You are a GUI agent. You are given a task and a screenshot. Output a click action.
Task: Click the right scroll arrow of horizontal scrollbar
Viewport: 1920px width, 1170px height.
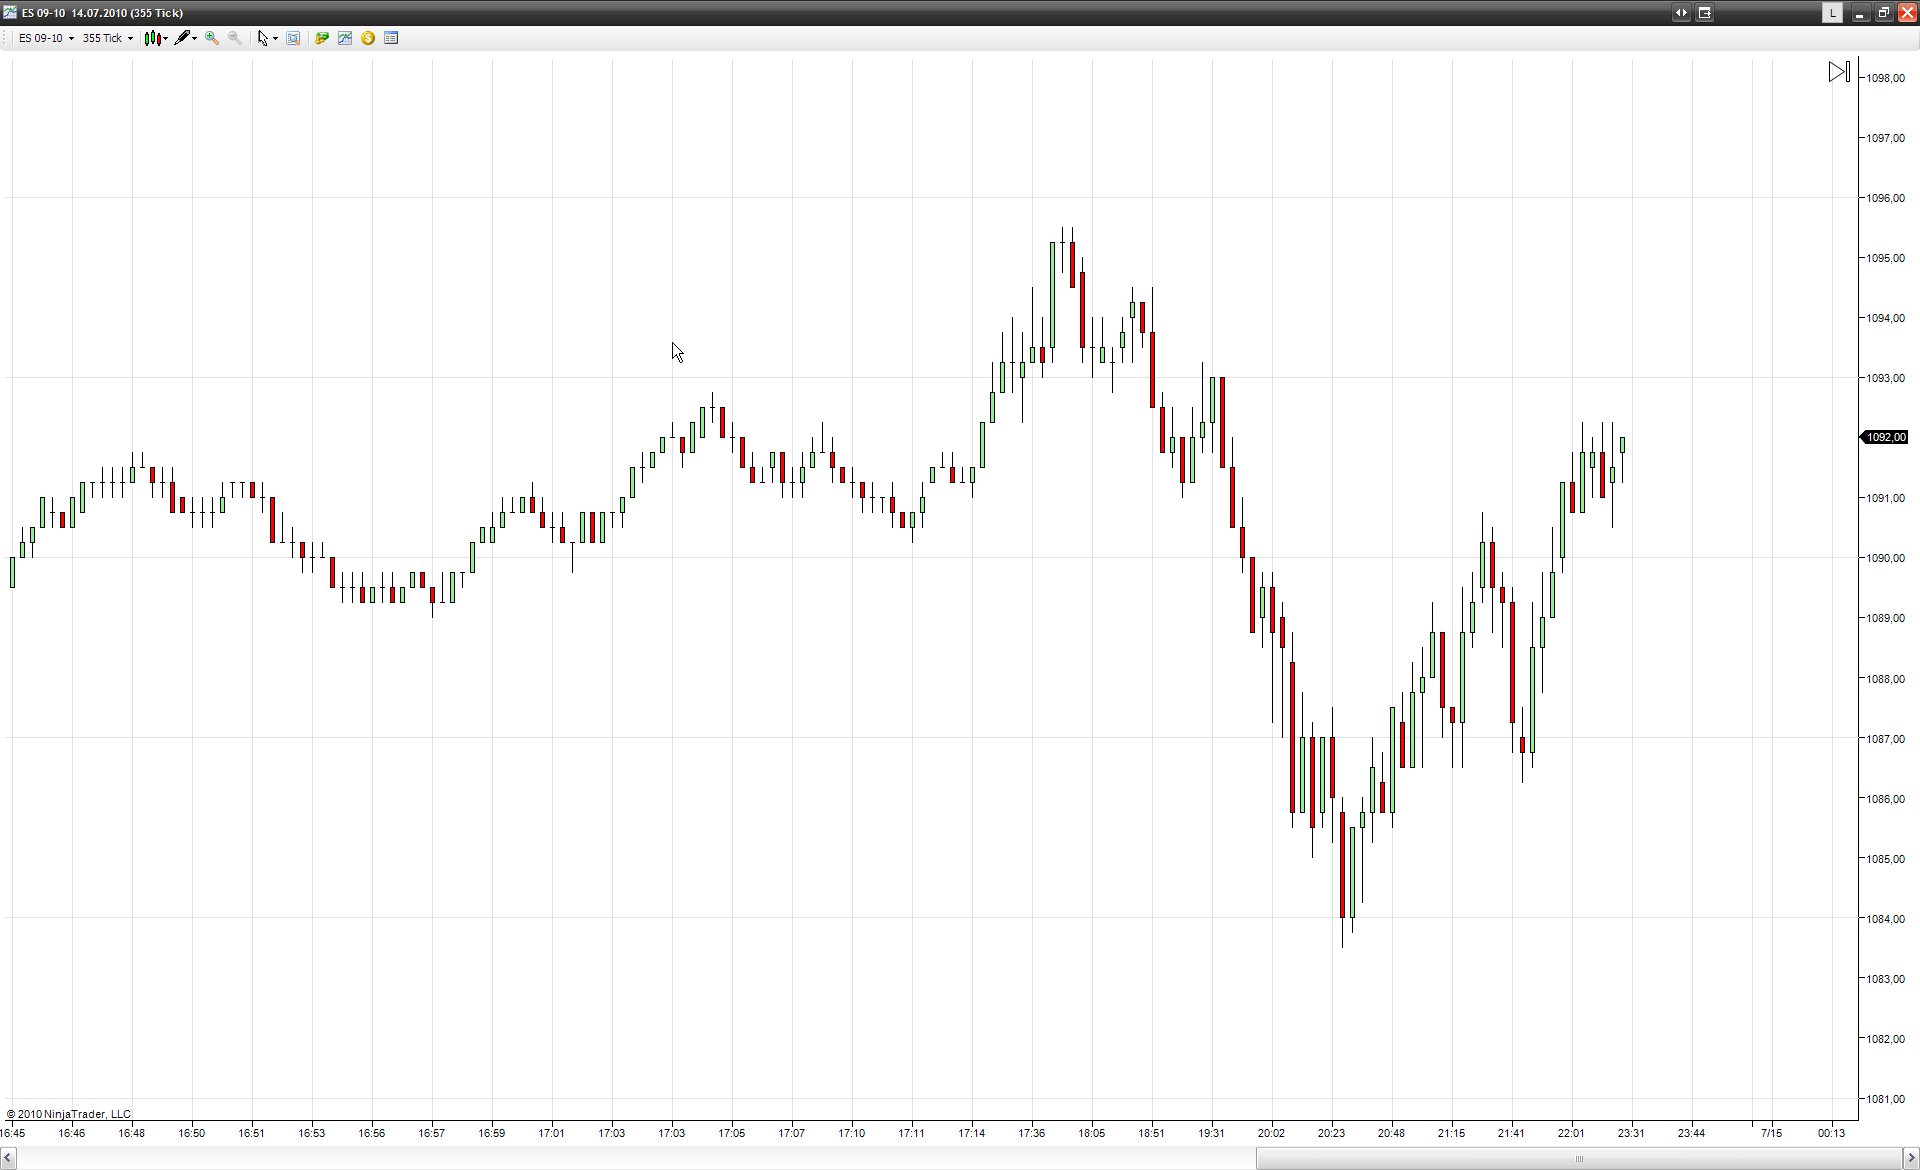click(x=1910, y=1158)
